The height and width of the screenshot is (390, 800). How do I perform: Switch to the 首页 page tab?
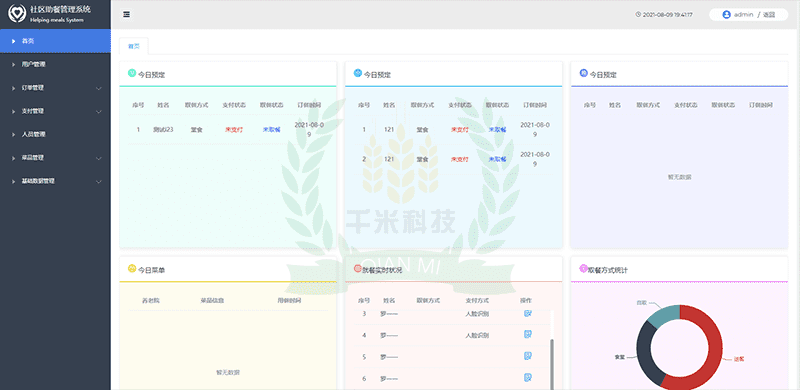(x=134, y=46)
